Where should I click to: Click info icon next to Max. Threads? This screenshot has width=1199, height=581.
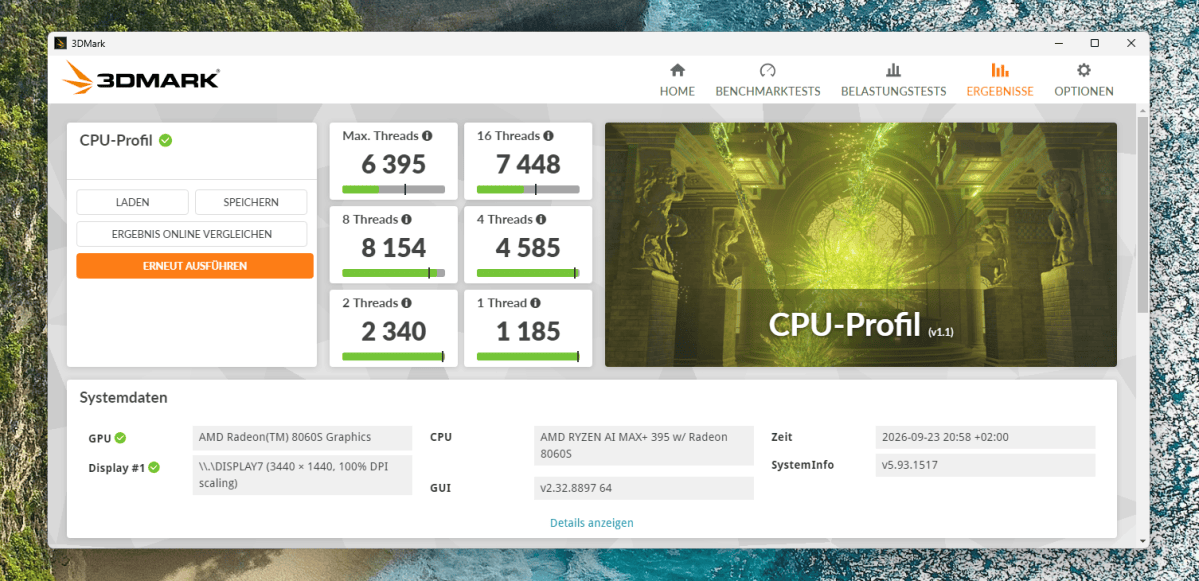pyautogui.click(x=427, y=136)
